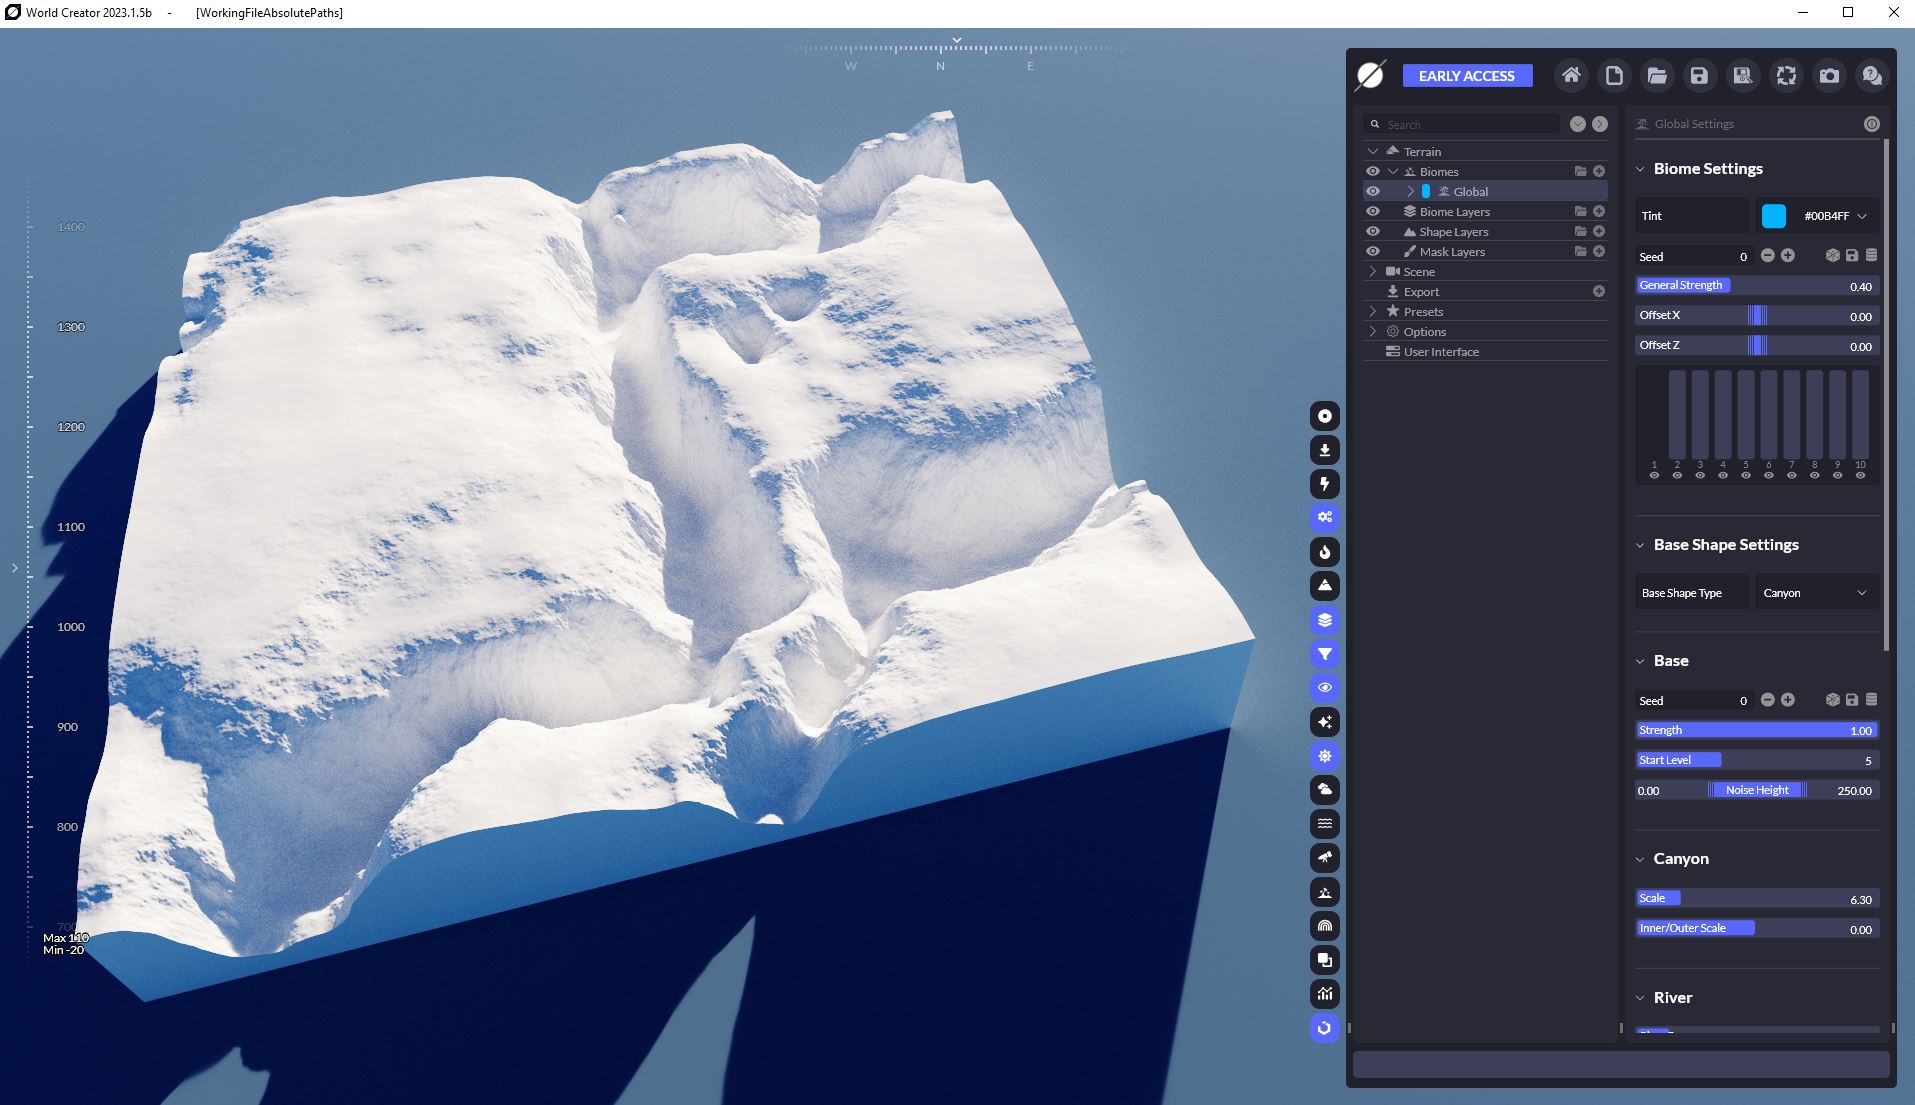Viewport: 1915px width, 1105px height.
Task: Add new Export entry with plus button
Action: click(1599, 291)
